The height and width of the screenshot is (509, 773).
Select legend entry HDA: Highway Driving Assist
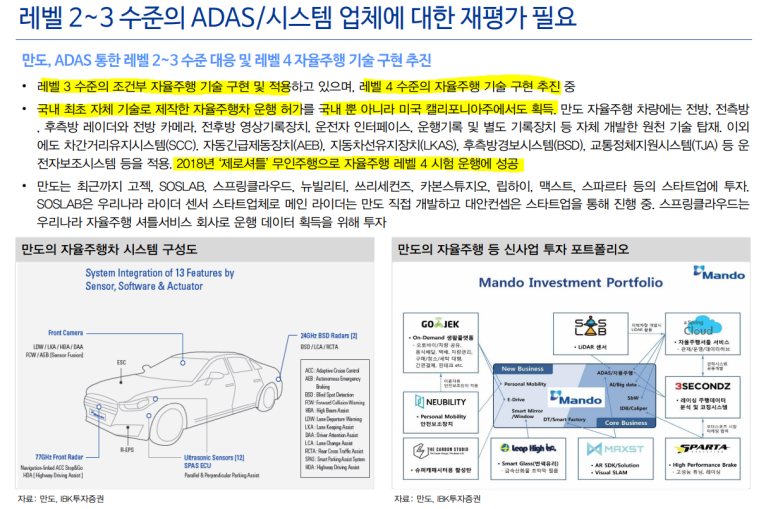332,467
